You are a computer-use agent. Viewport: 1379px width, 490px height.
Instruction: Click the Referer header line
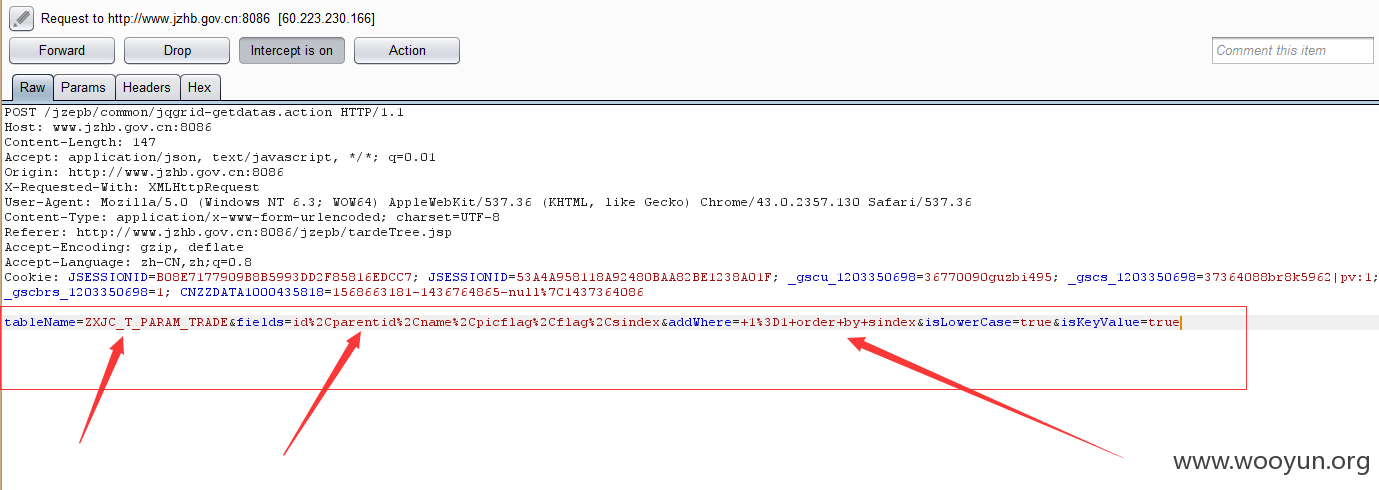(228, 232)
